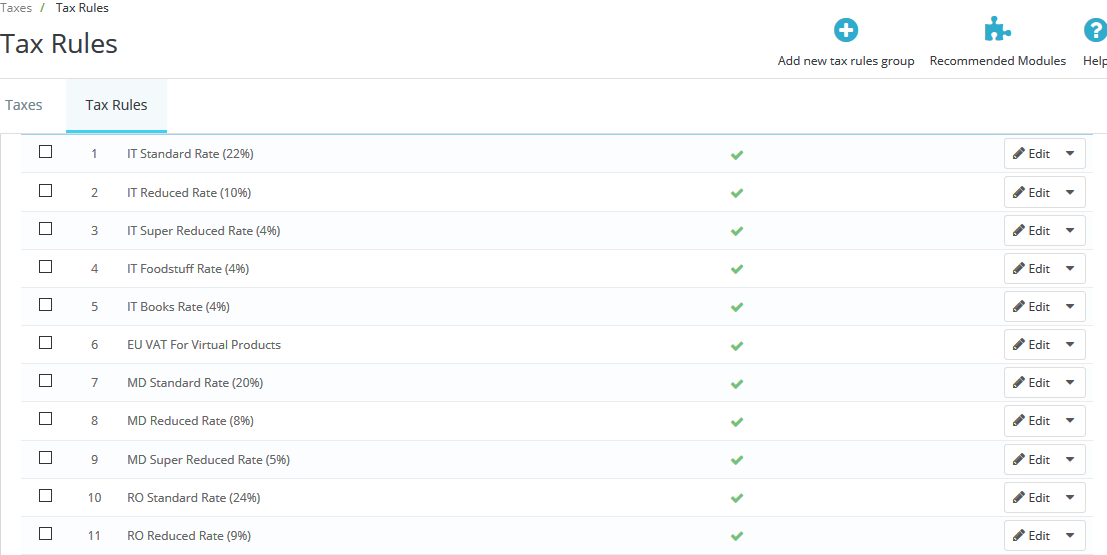
Task: Edit the RO Reduced Rate (9%) rule
Action: [1031, 536]
